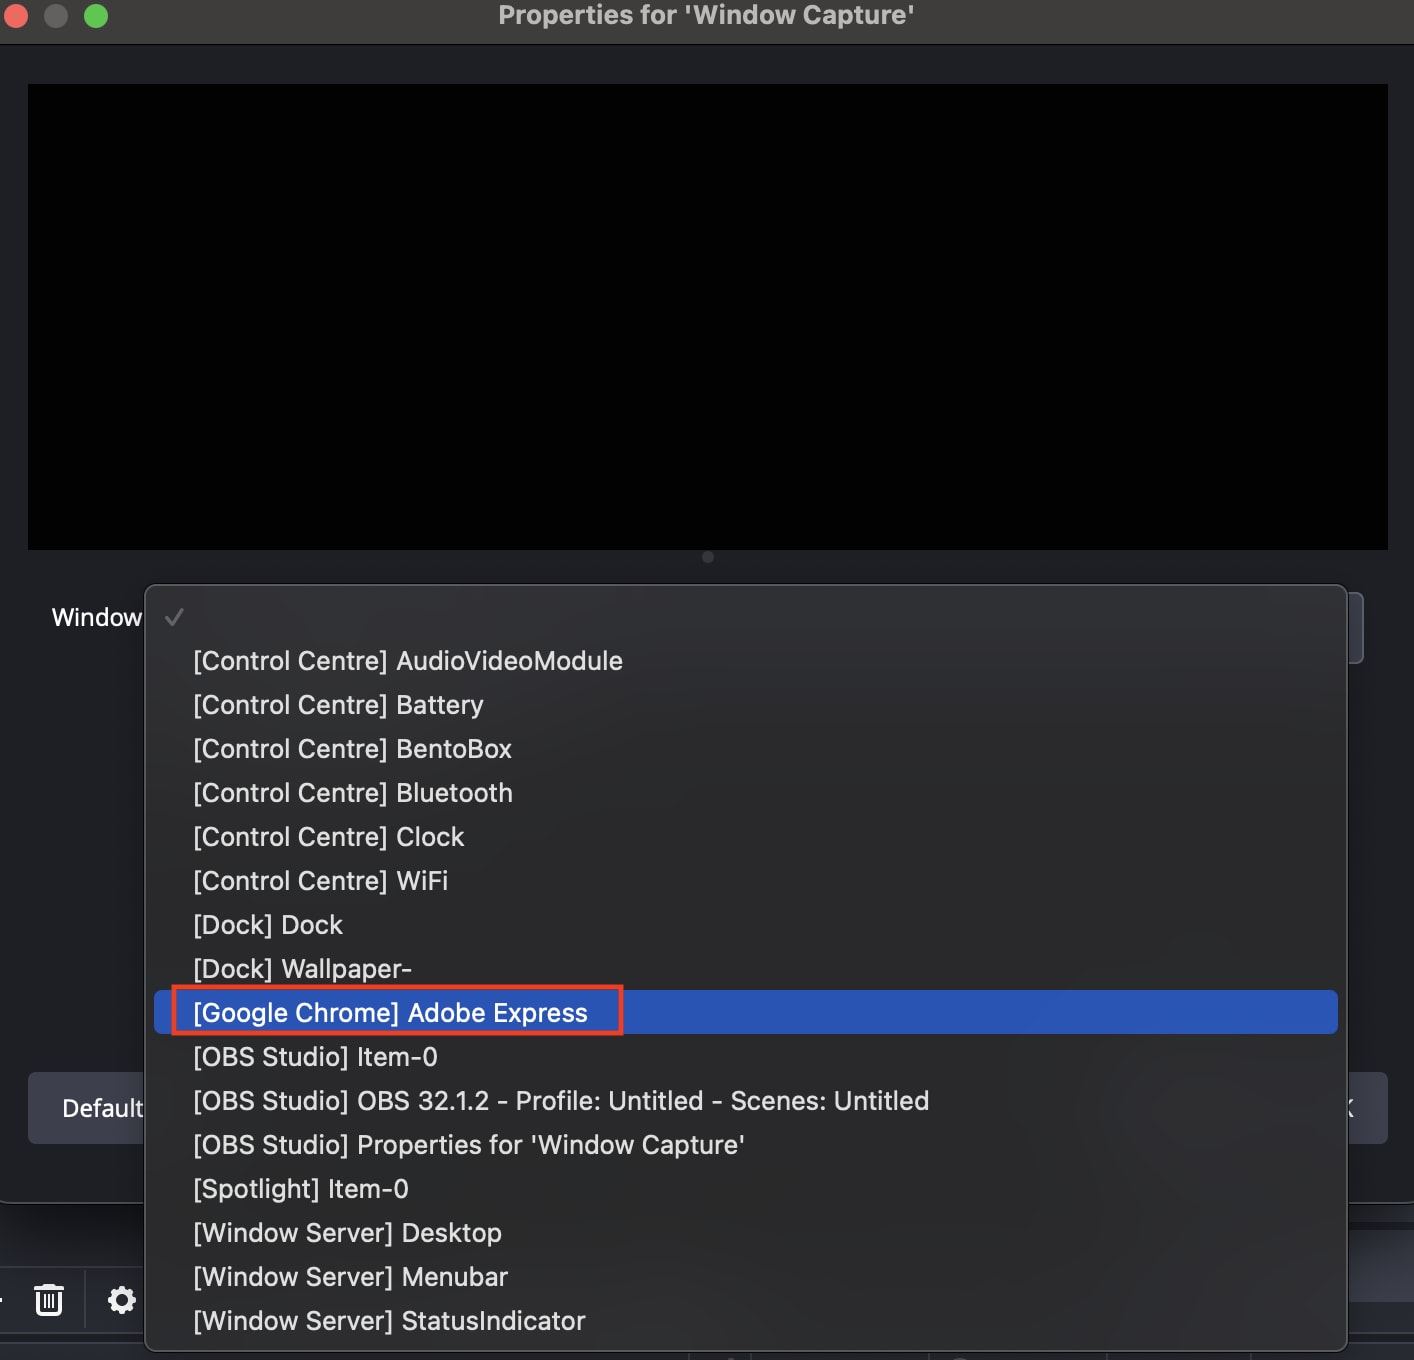
Task: Pick the [Dock] Wallpaper- entry
Action: [x=746, y=969]
